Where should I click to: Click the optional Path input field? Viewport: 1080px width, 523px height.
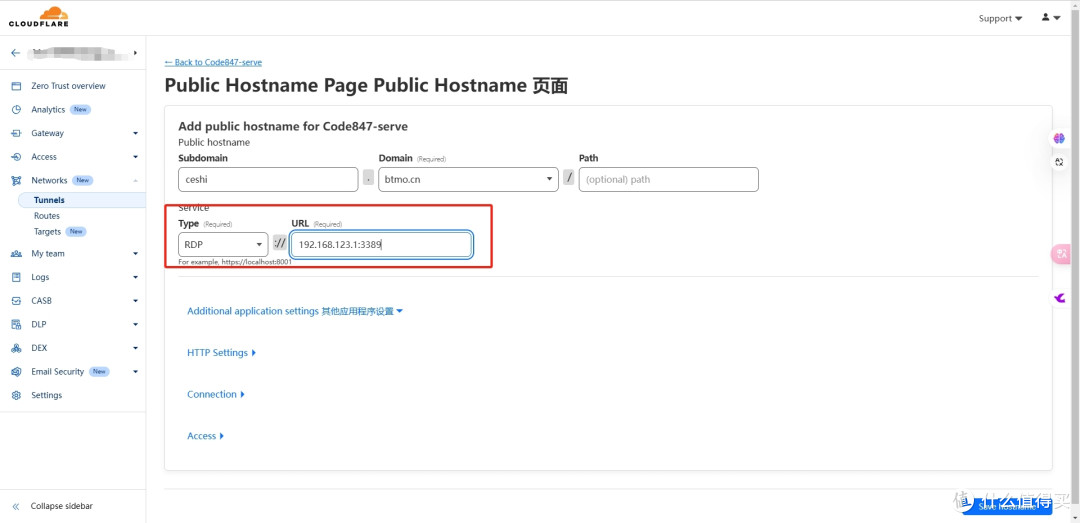pos(668,179)
